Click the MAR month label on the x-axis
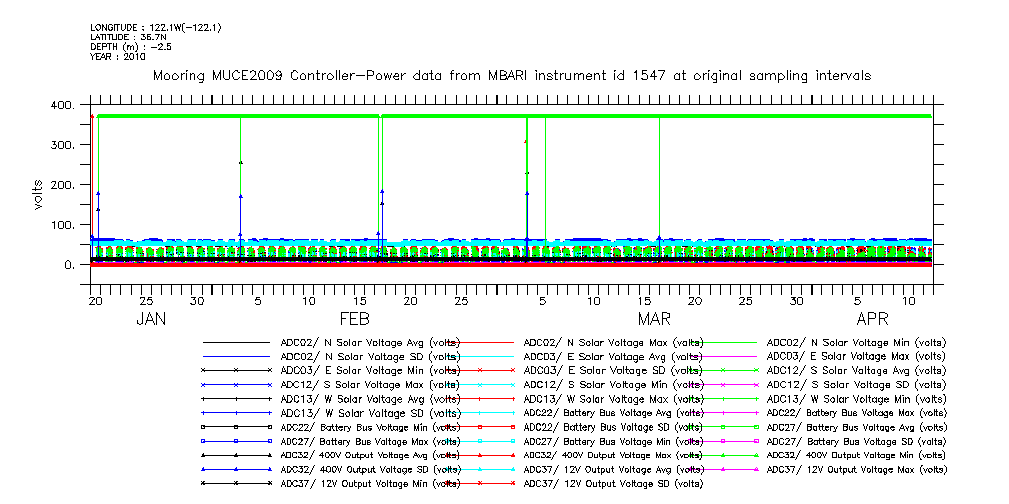The image size is (1009, 504). click(654, 319)
